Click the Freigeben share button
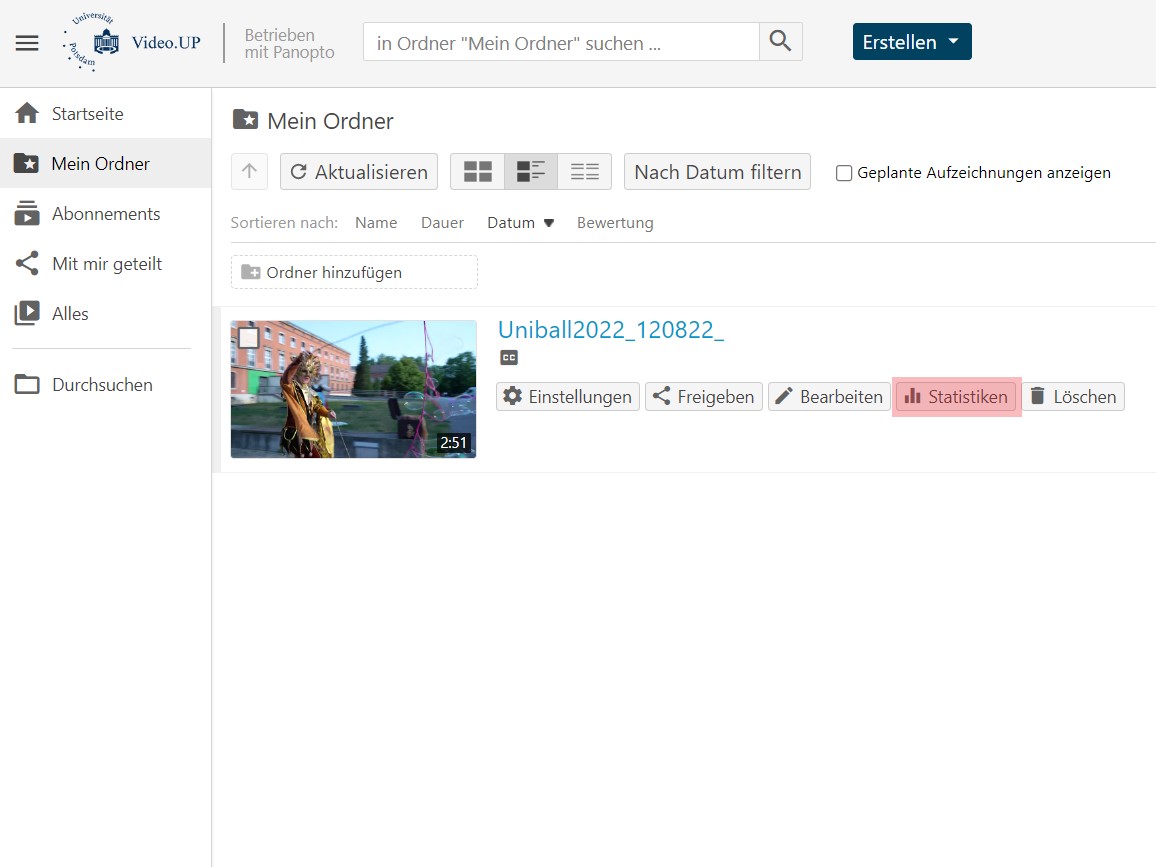This screenshot has height=867, width=1156. pos(704,397)
